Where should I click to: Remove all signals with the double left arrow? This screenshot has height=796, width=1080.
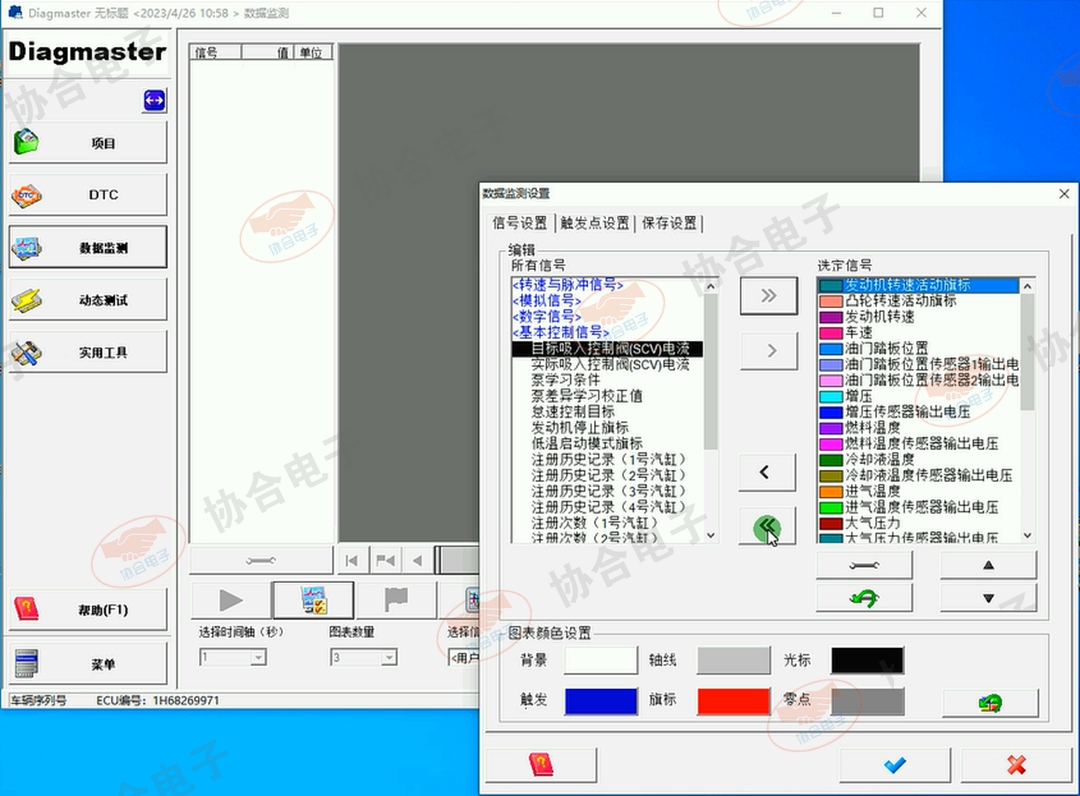767,527
